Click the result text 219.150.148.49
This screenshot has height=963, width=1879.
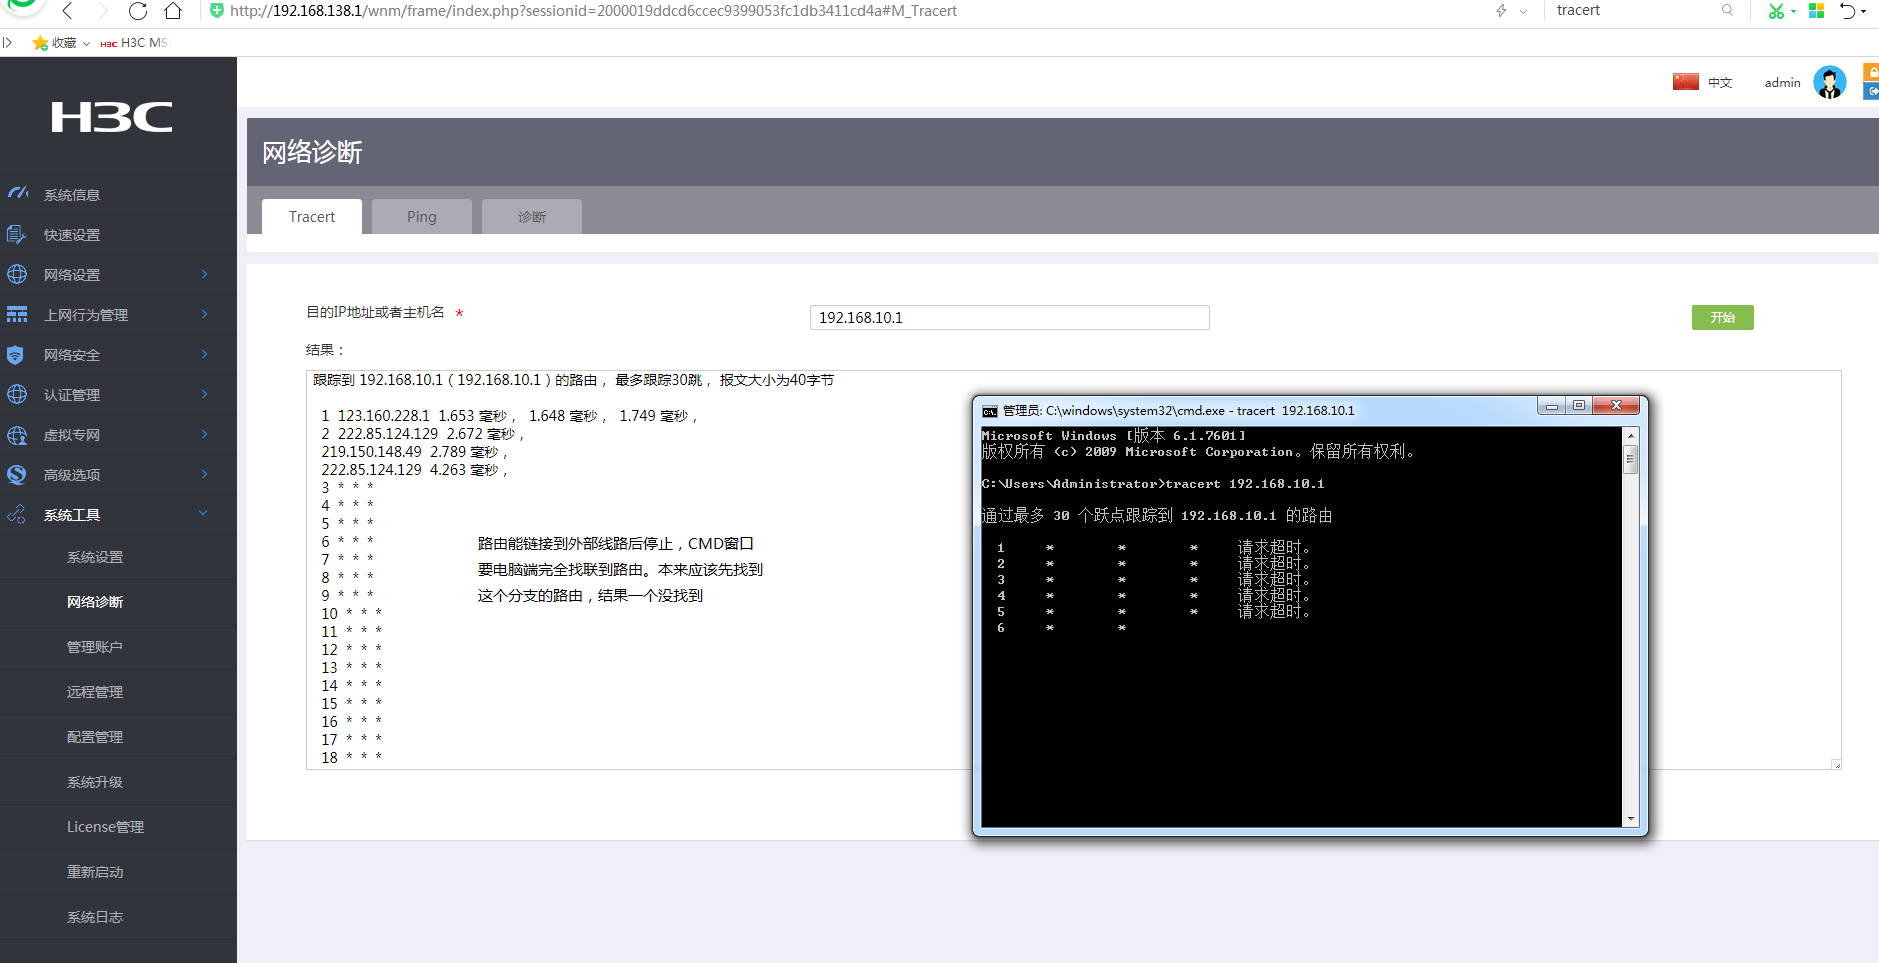371,452
